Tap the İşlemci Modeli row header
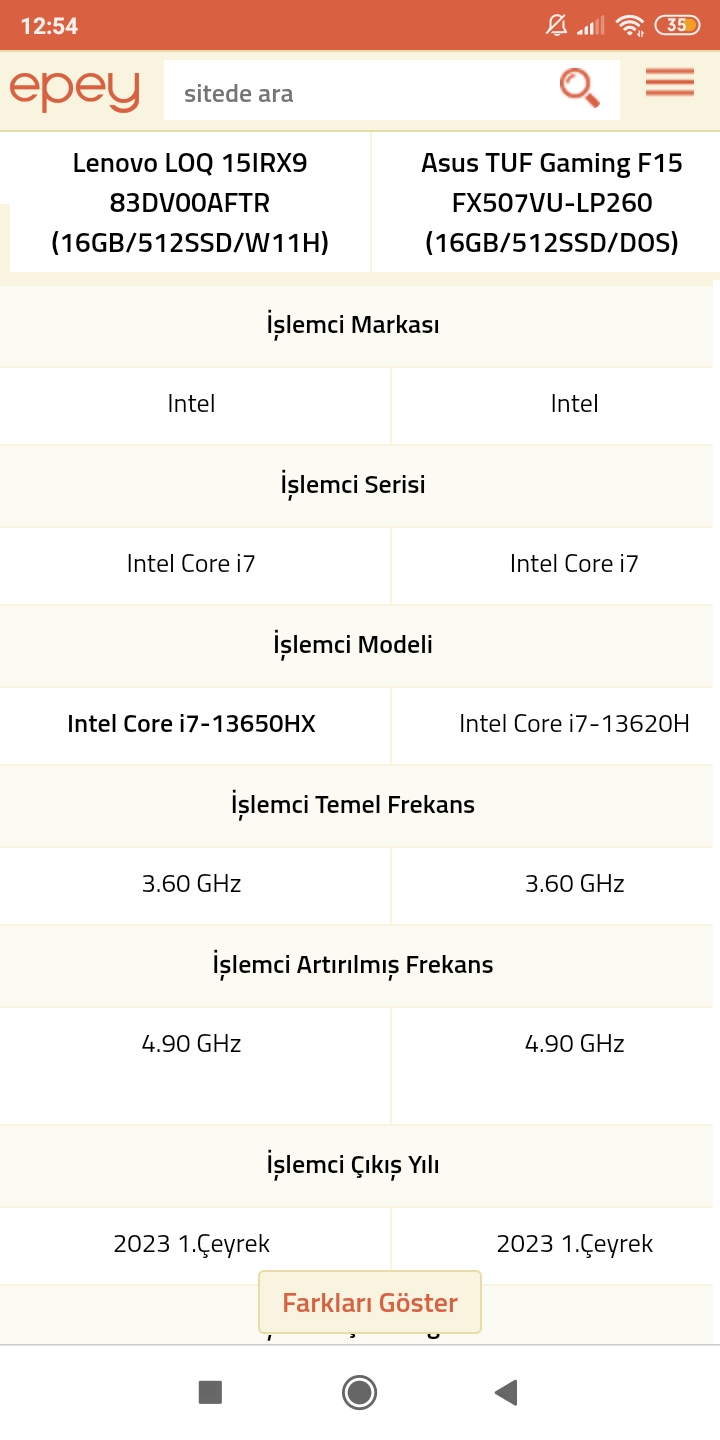This screenshot has height=1440, width=720. point(353,645)
